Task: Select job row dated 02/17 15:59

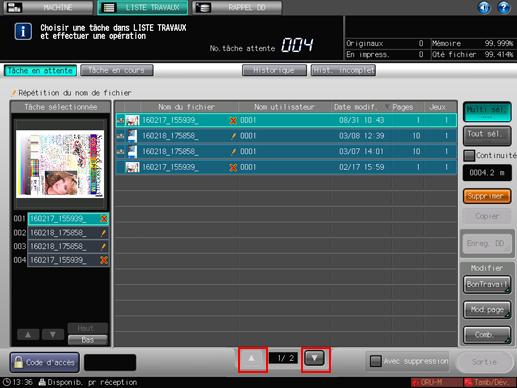Action: (x=286, y=167)
